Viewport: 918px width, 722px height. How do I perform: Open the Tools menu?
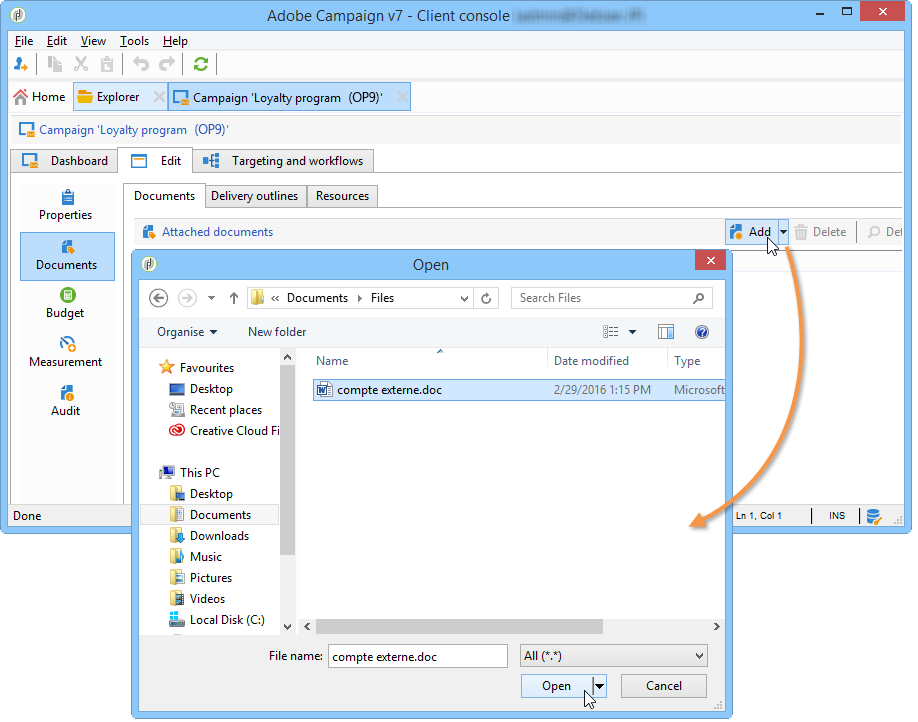135,41
